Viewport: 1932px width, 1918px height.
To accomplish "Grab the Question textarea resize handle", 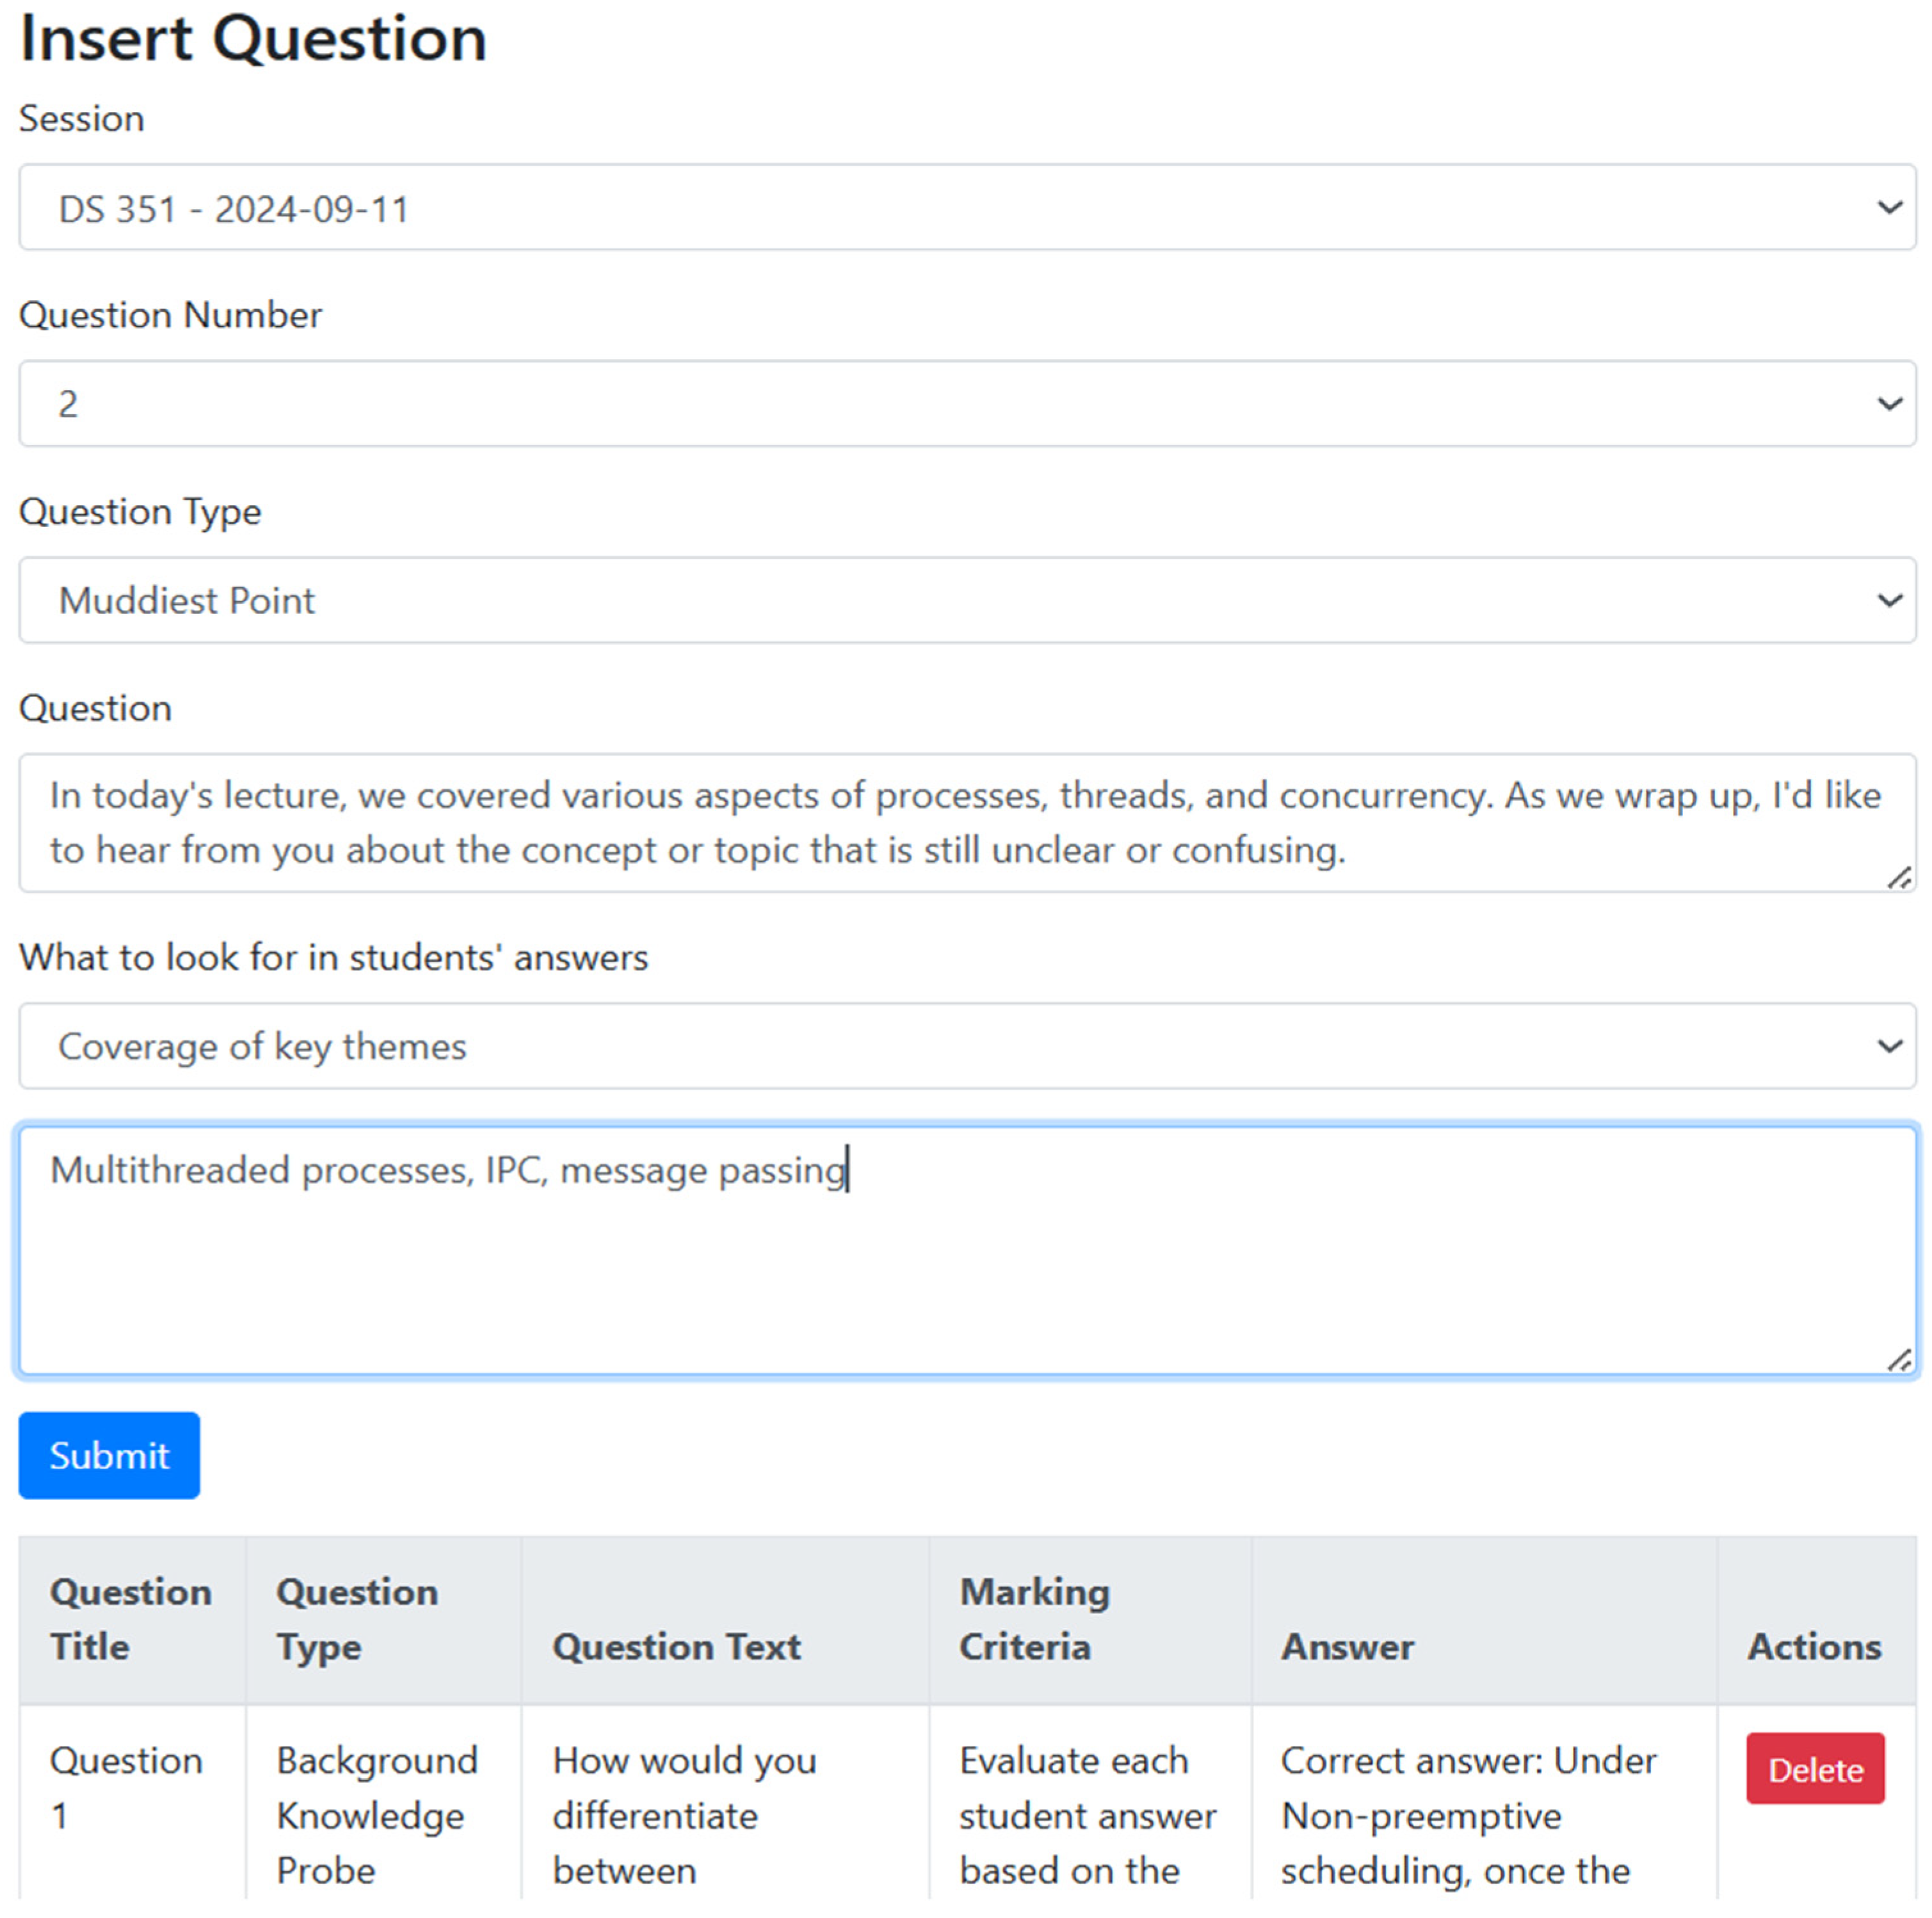I will coord(1899,878).
